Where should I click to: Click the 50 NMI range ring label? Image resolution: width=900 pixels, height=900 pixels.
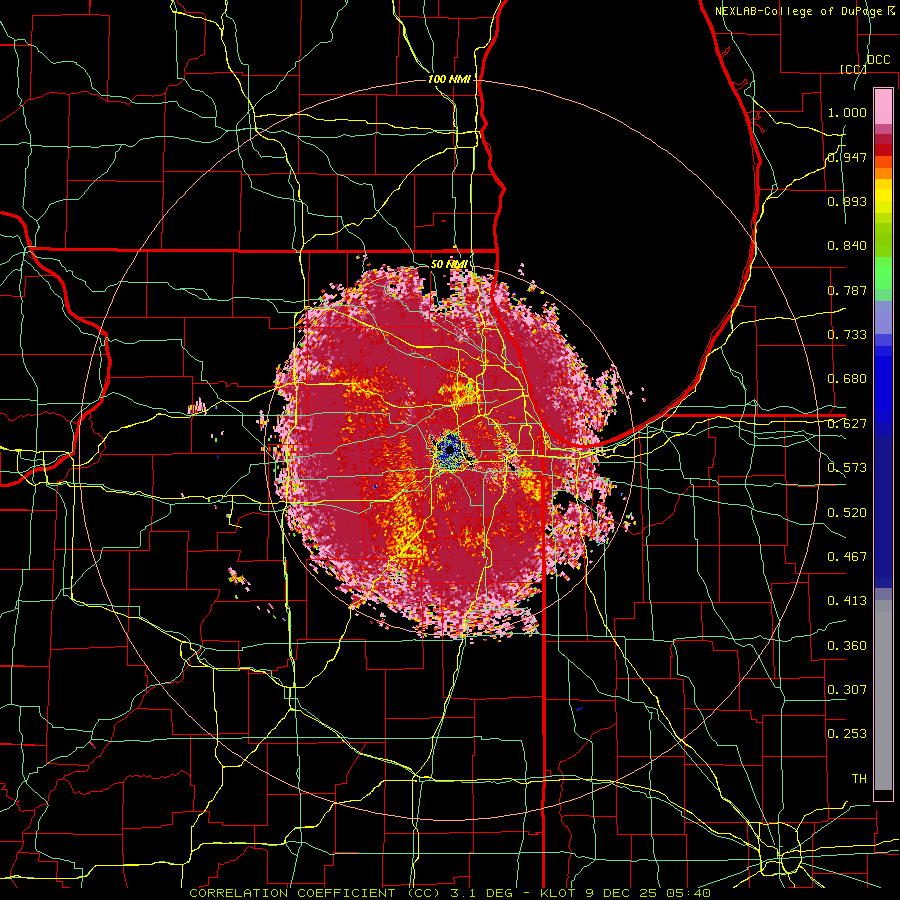coord(449,264)
